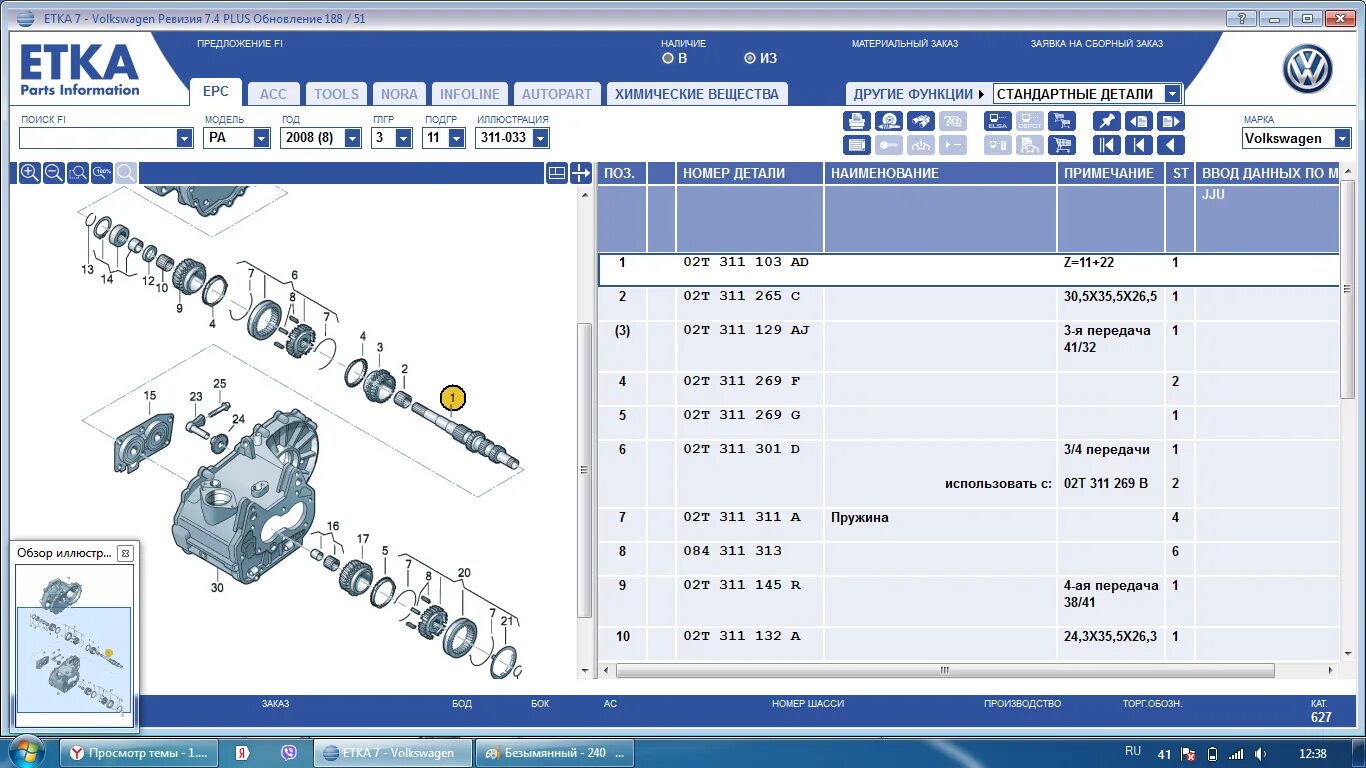Image resolution: width=1366 pixels, height=768 pixels.
Task: Open the ГОД dropdown showing 2008 (8)
Action: tap(352, 138)
